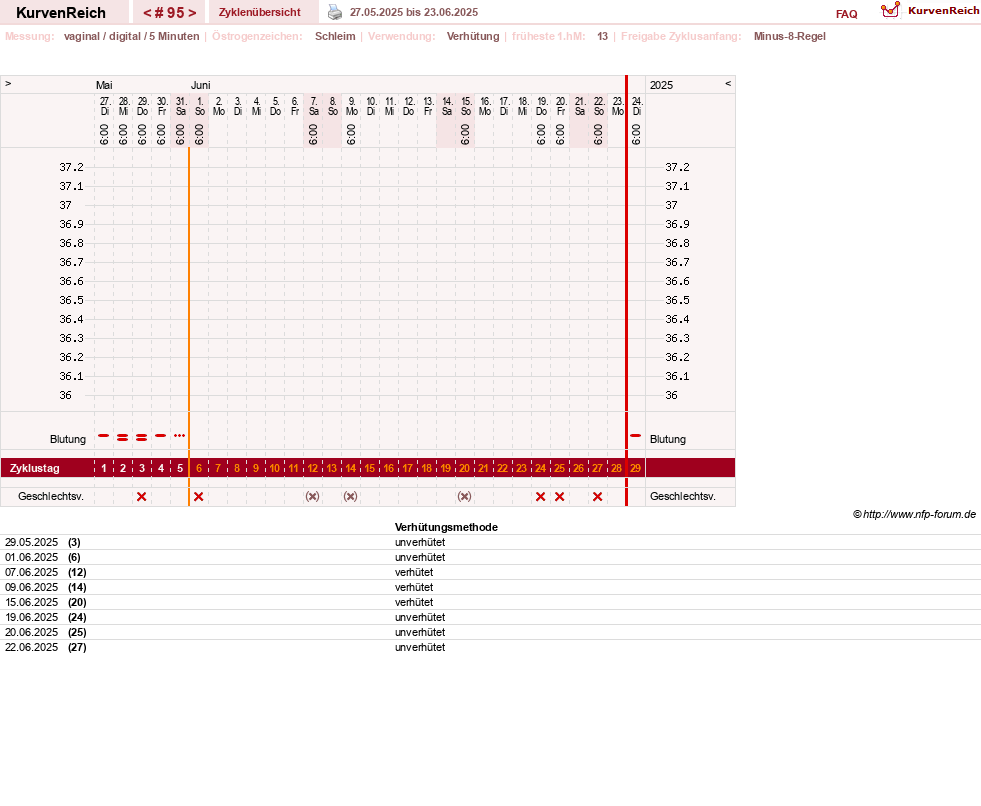This screenshot has width=981, height=806.
Task: Select cycle day 1 in the Zyklustag row
Action: (x=104, y=468)
